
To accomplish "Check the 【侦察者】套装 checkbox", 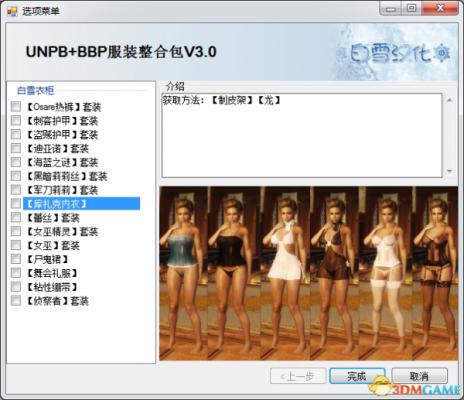I will click(16, 300).
